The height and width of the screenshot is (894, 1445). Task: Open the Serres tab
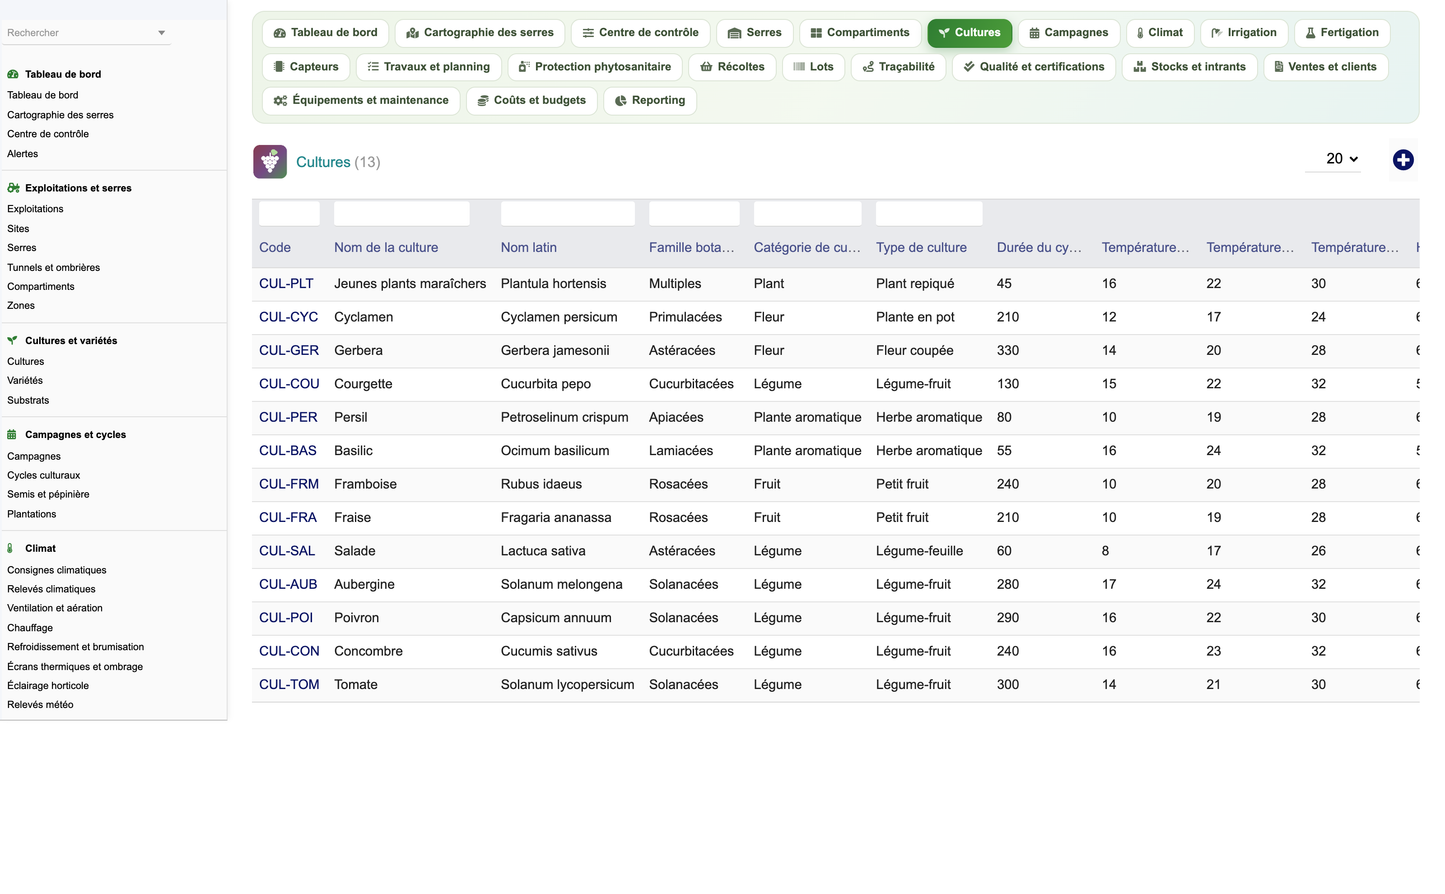point(755,33)
